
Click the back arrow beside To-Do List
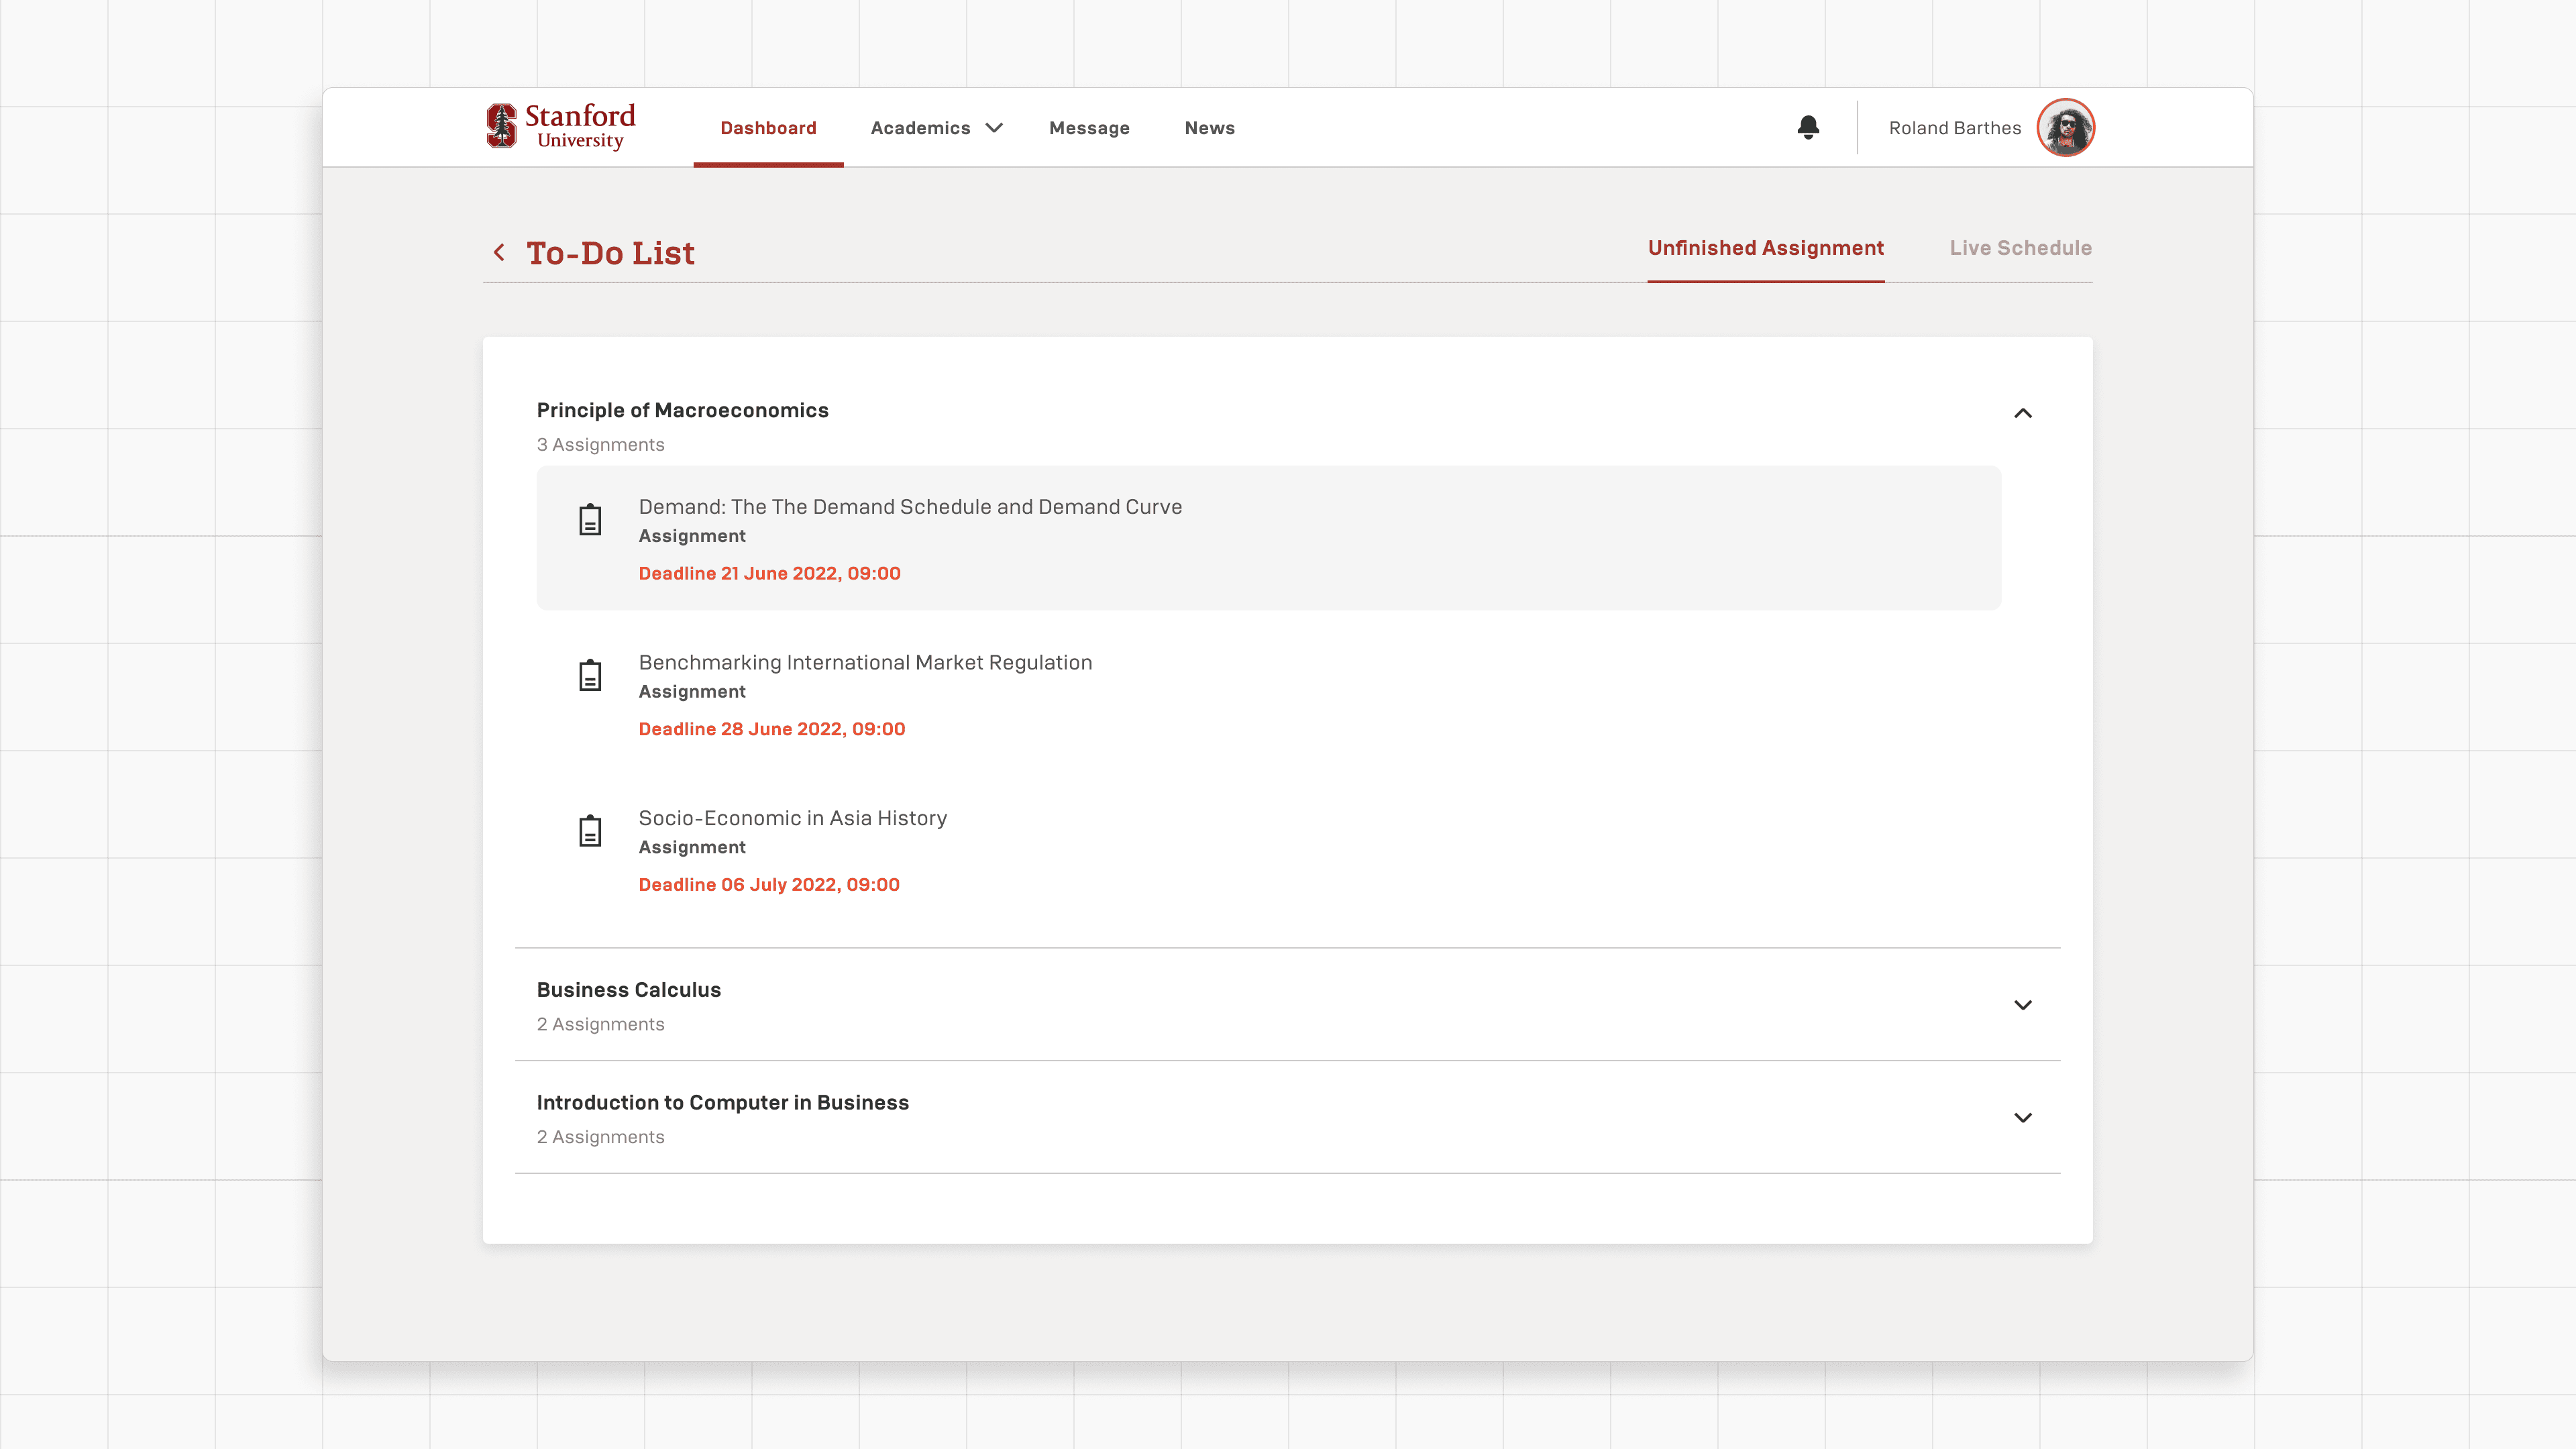(499, 252)
